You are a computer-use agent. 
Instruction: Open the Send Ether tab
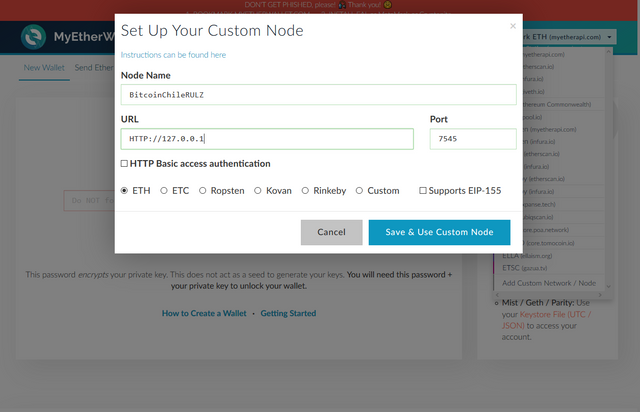[94, 68]
